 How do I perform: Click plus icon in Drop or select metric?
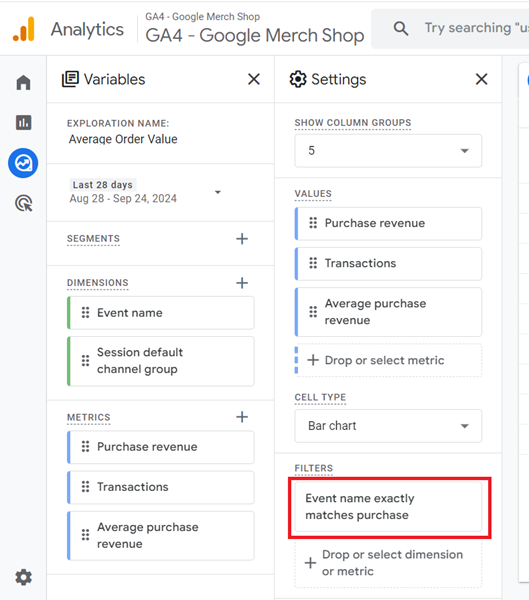(x=313, y=360)
